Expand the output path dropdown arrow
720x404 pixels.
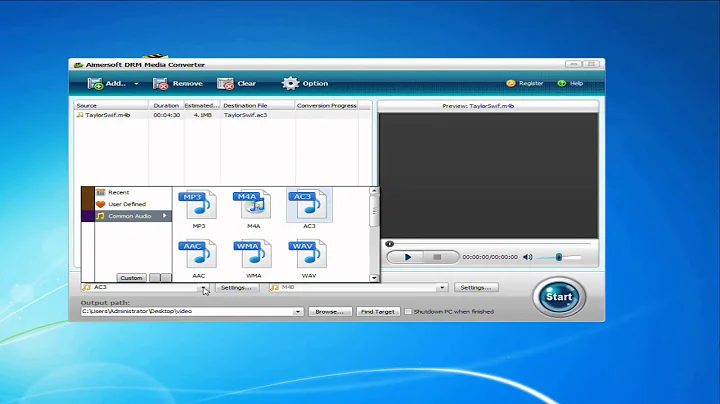(x=298, y=312)
